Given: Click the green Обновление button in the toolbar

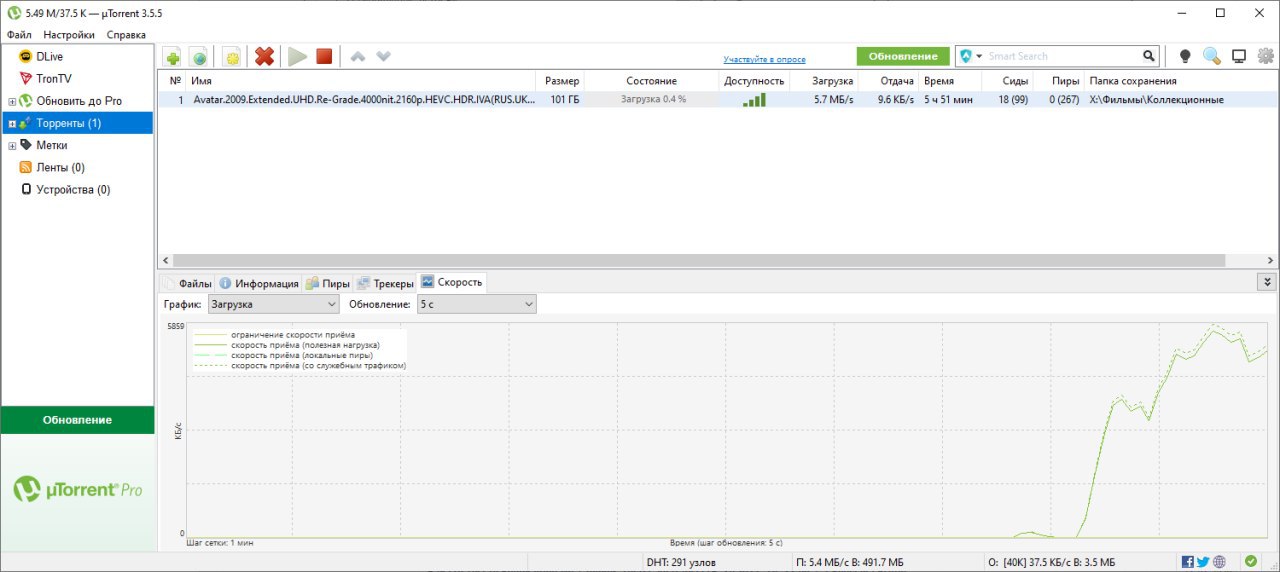Looking at the screenshot, I should pos(903,56).
